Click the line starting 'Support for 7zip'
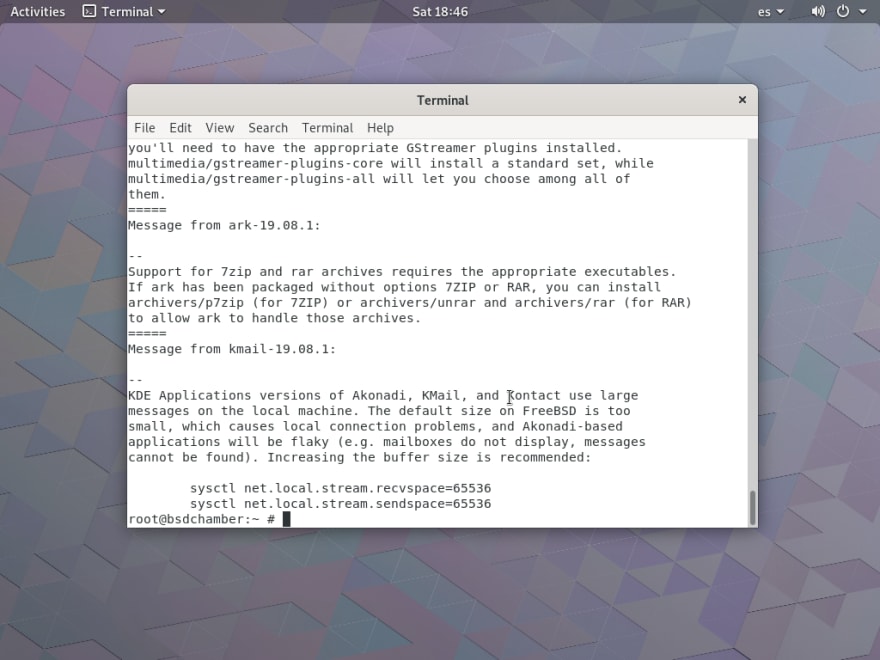 coord(402,272)
